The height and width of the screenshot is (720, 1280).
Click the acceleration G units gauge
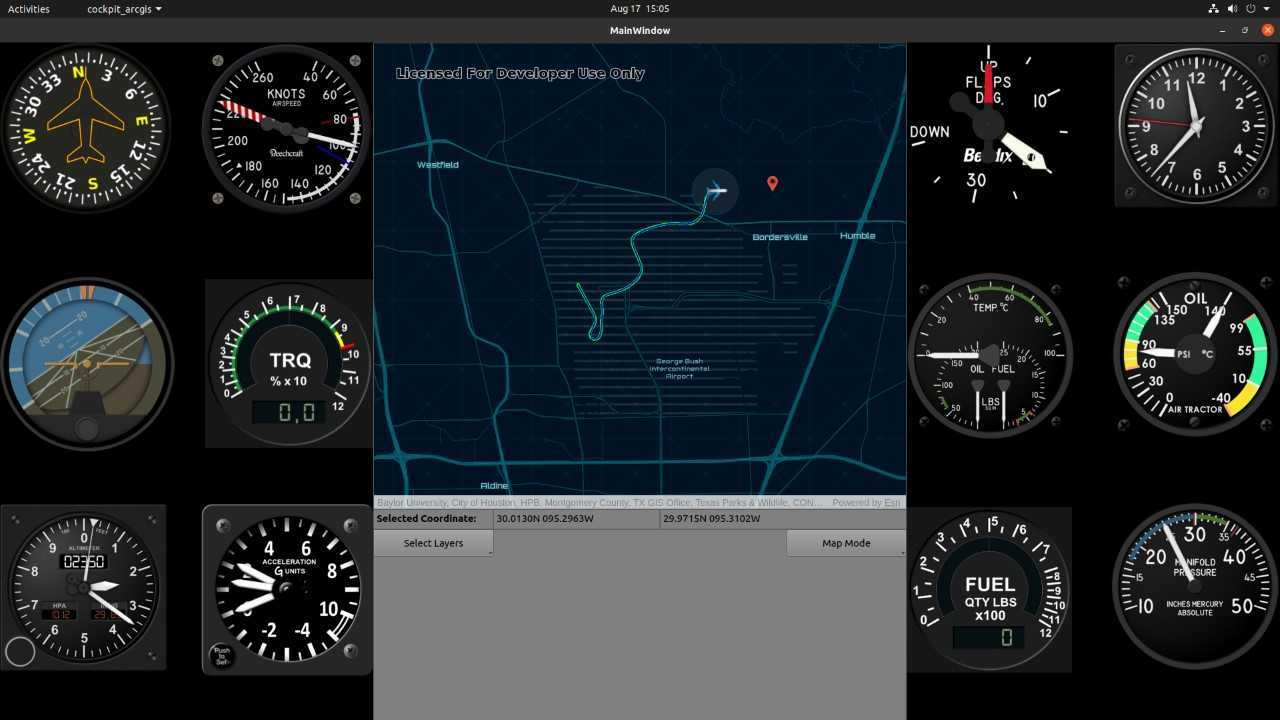287,590
